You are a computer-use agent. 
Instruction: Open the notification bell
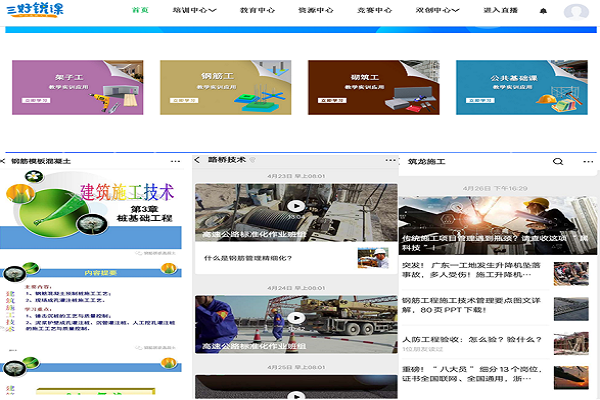[543, 11]
